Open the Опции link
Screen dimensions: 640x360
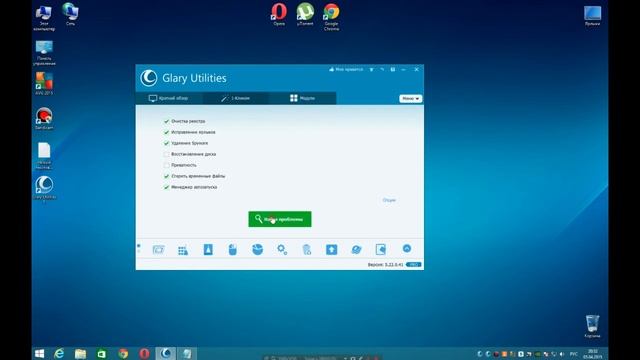[x=389, y=200]
